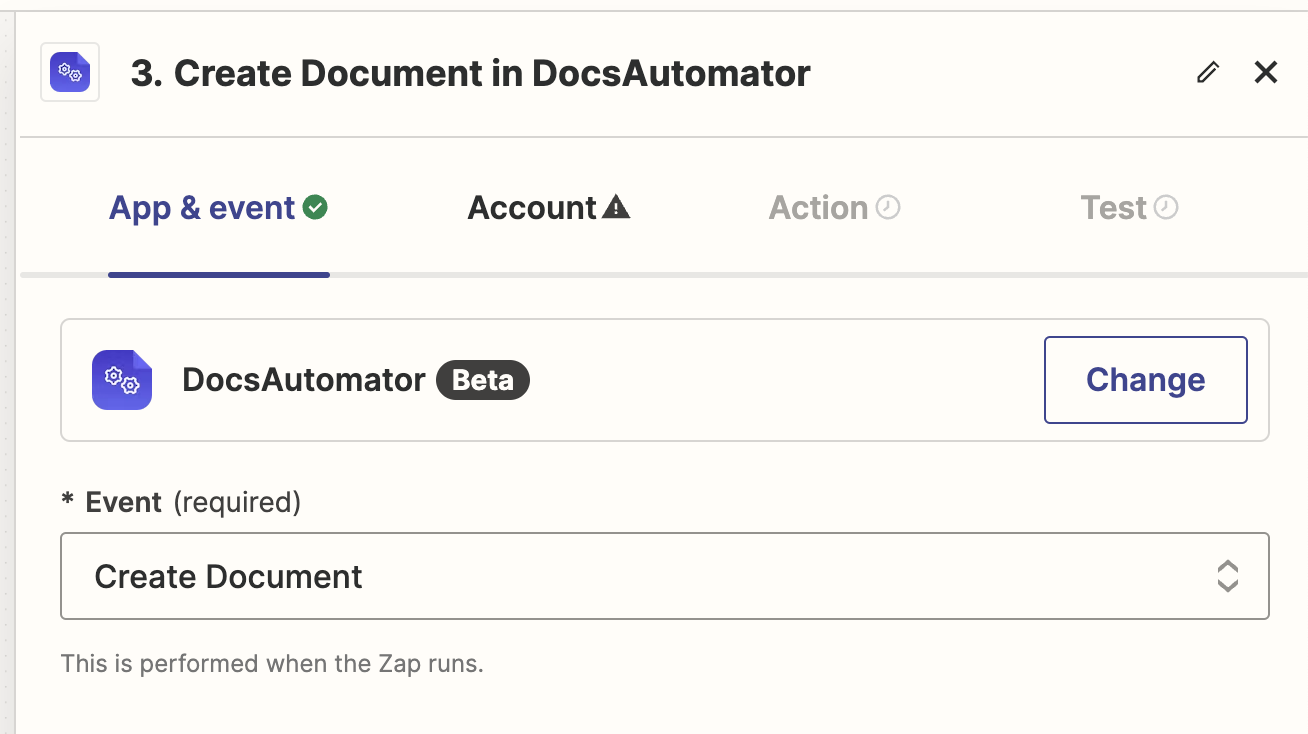Screen dimensions: 1308x734
Task: Switch to the Account tab
Action: tap(549, 208)
